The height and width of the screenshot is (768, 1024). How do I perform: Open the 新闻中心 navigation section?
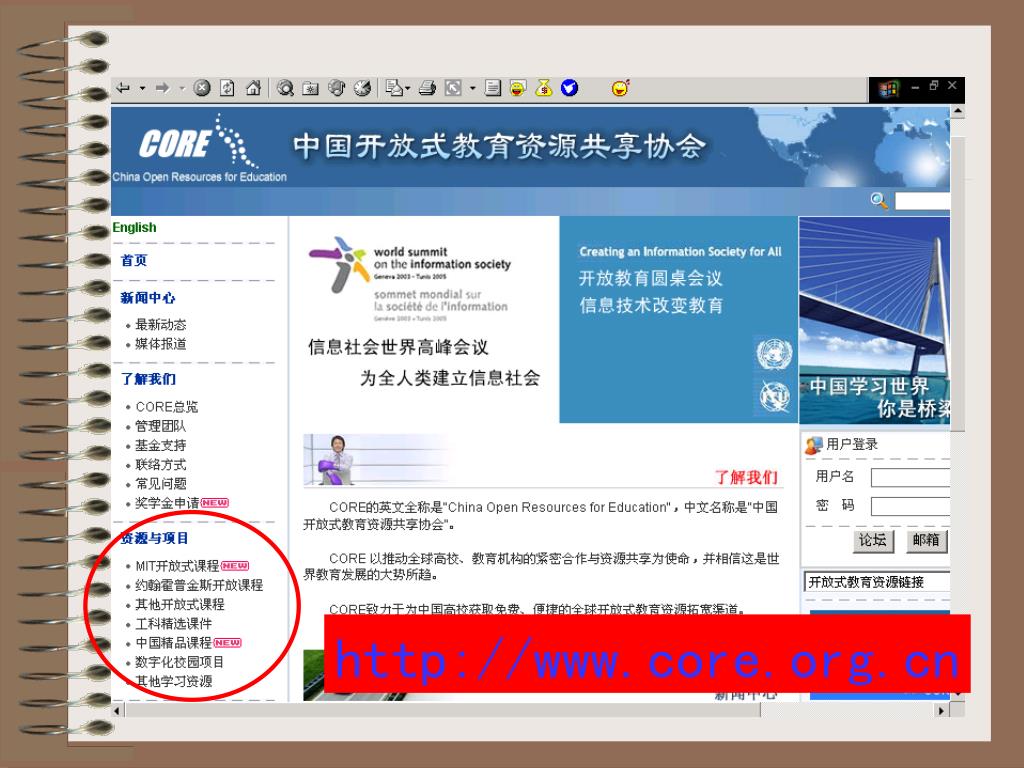[x=148, y=298]
